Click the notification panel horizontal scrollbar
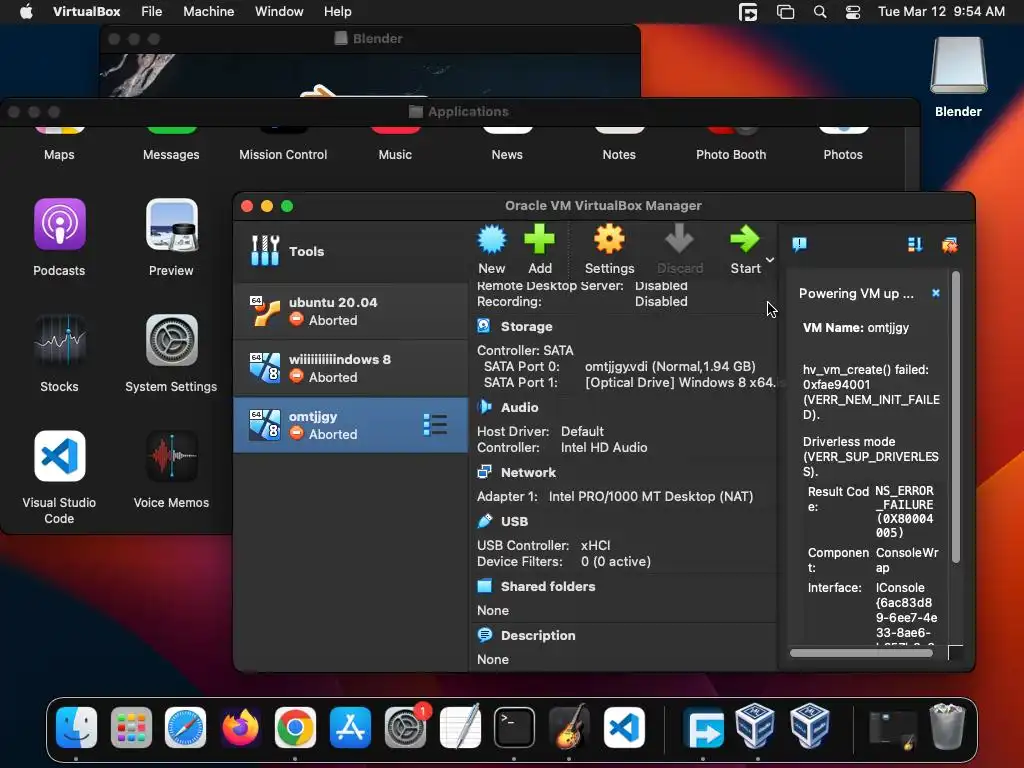 (x=861, y=653)
